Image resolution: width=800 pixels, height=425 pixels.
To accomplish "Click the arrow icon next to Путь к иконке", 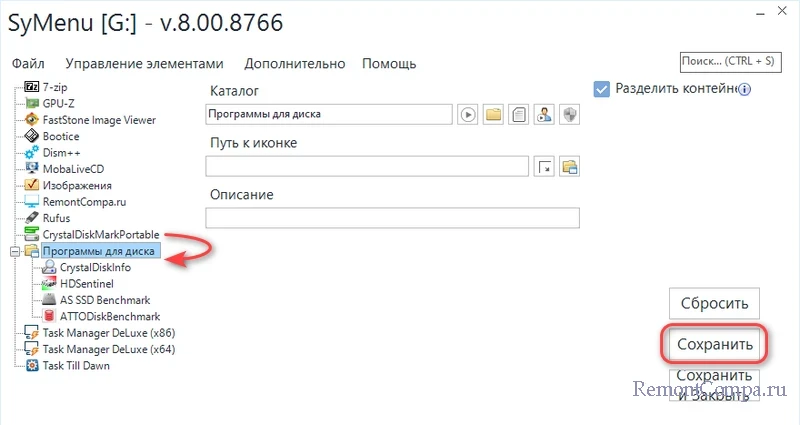I will click(x=545, y=166).
